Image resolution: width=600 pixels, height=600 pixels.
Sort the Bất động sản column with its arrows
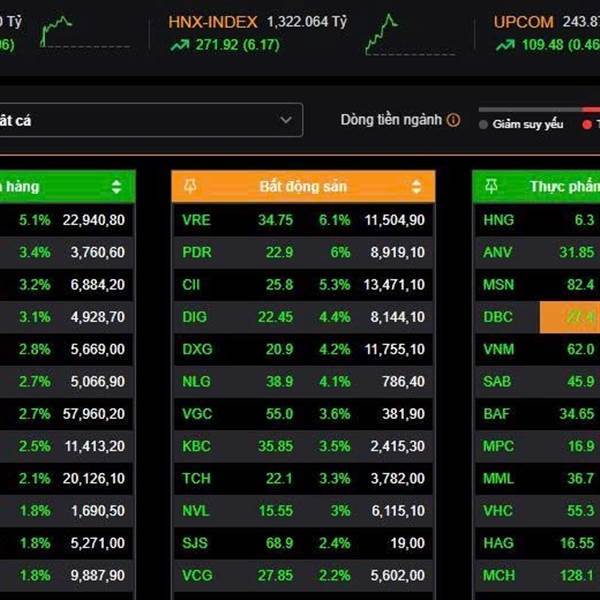point(416,186)
